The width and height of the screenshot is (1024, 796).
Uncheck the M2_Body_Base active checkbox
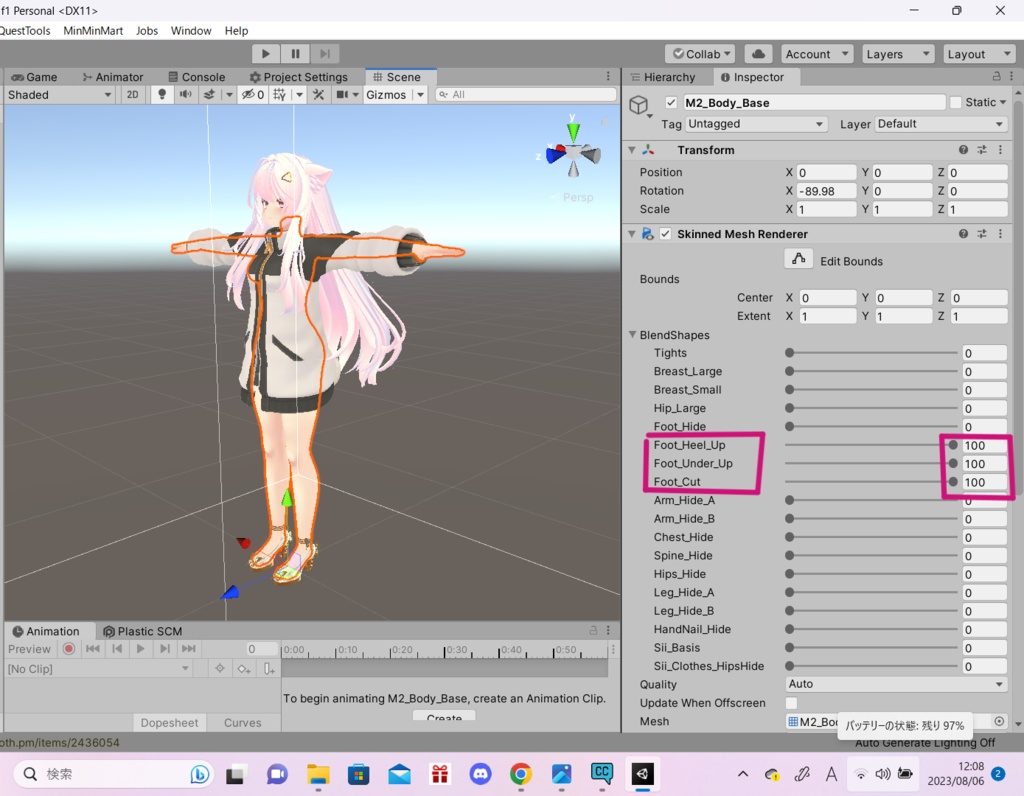coord(670,101)
